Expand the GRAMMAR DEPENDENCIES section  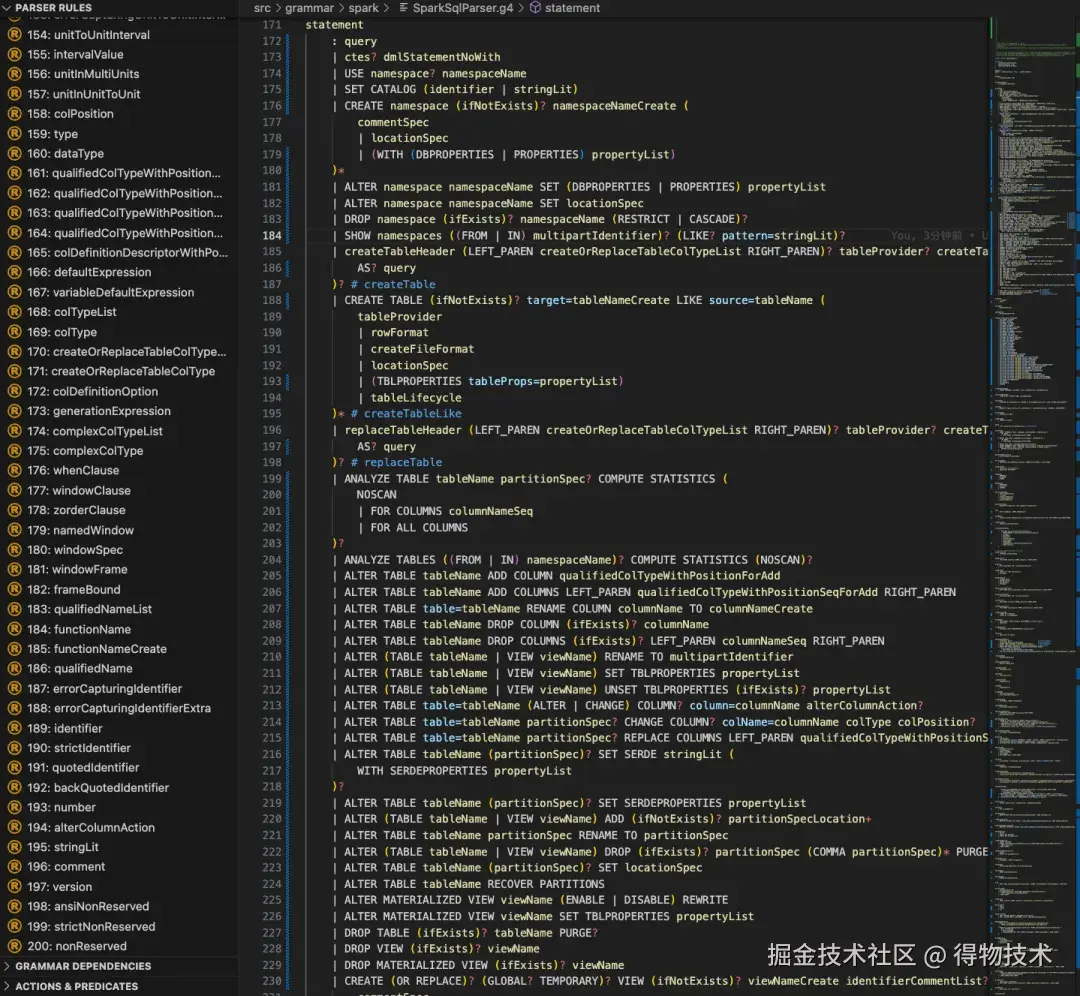tap(7, 966)
